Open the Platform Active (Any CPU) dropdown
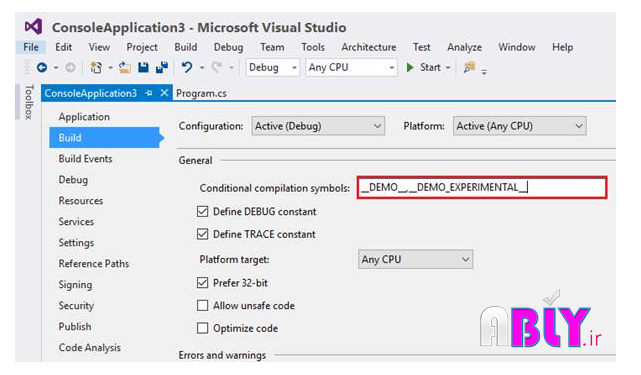 [520, 126]
